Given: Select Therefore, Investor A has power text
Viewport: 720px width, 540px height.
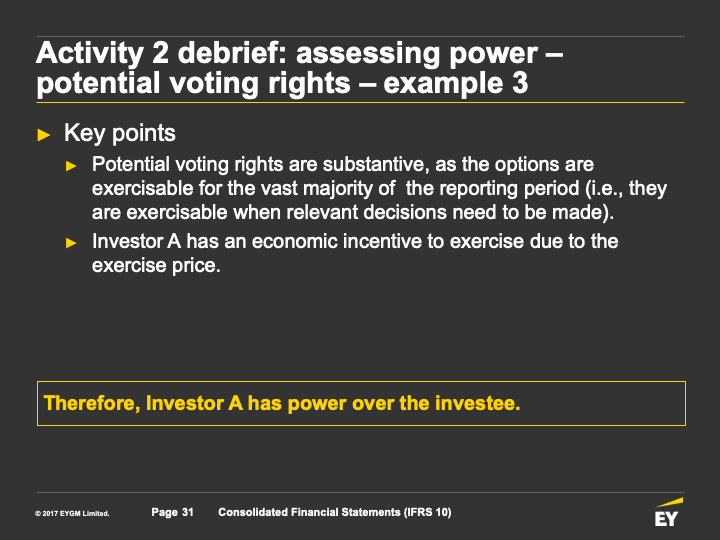Looking at the screenshot, I should [282, 403].
